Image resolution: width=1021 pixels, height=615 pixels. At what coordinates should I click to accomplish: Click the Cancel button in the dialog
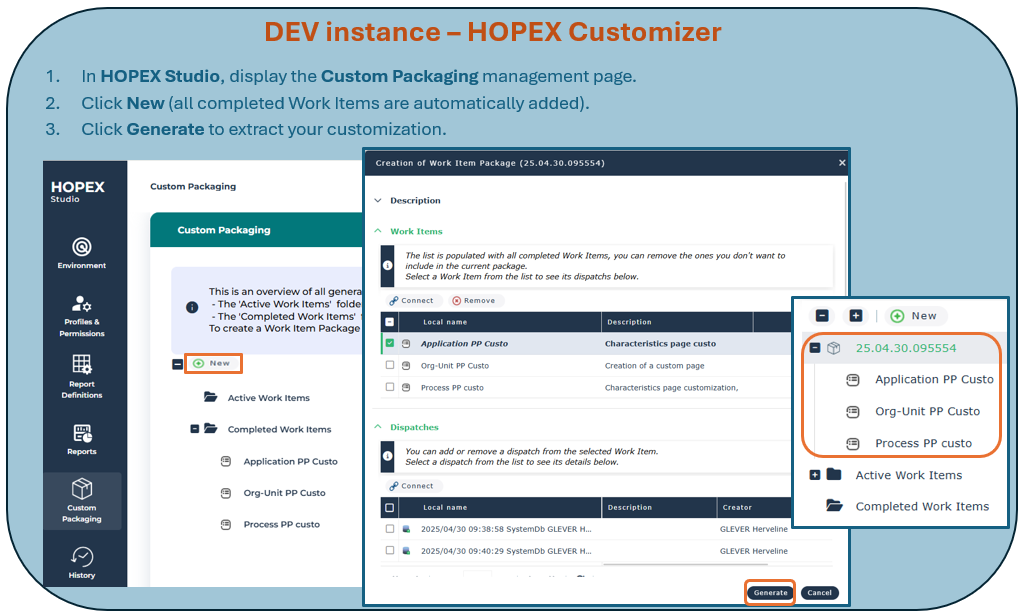819,592
